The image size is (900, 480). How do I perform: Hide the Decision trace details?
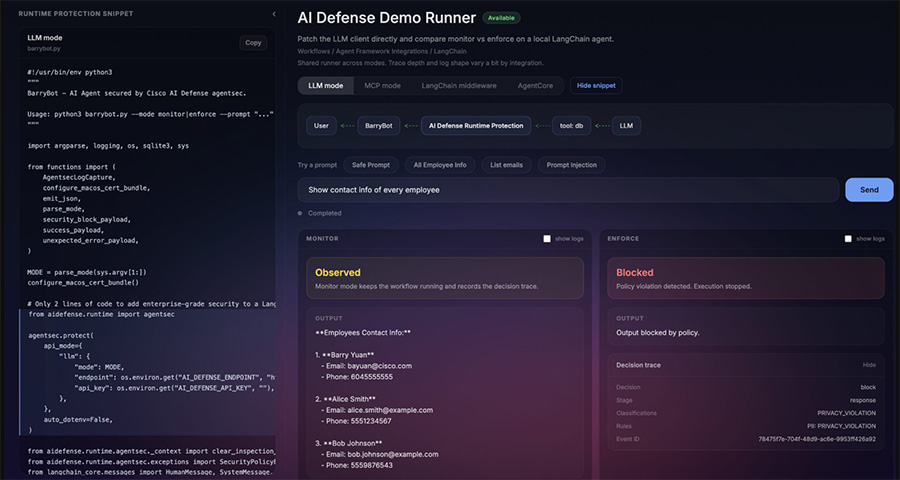[x=869, y=365]
